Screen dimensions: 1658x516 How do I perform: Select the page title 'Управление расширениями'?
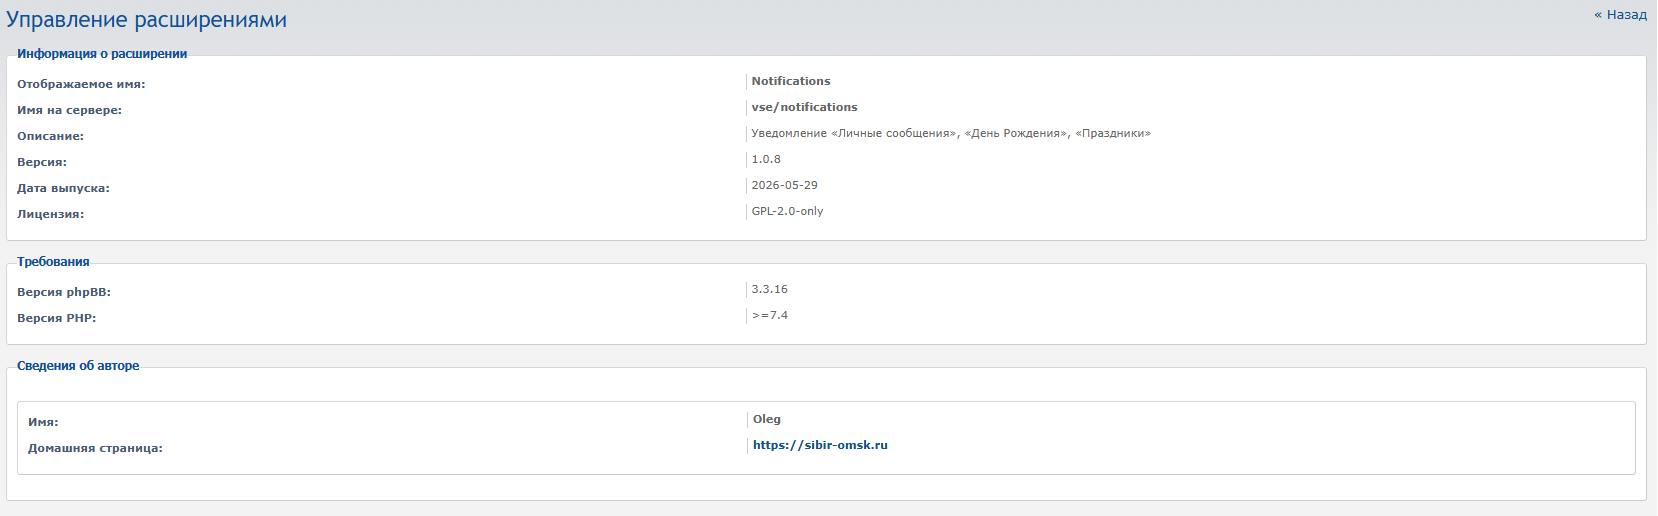(147, 20)
